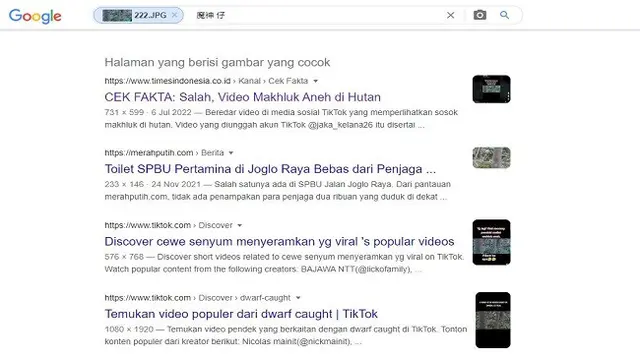Run search with magnifying glass icon
This screenshot has height=360, width=640.
pyautogui.click(x=504, y=15)
